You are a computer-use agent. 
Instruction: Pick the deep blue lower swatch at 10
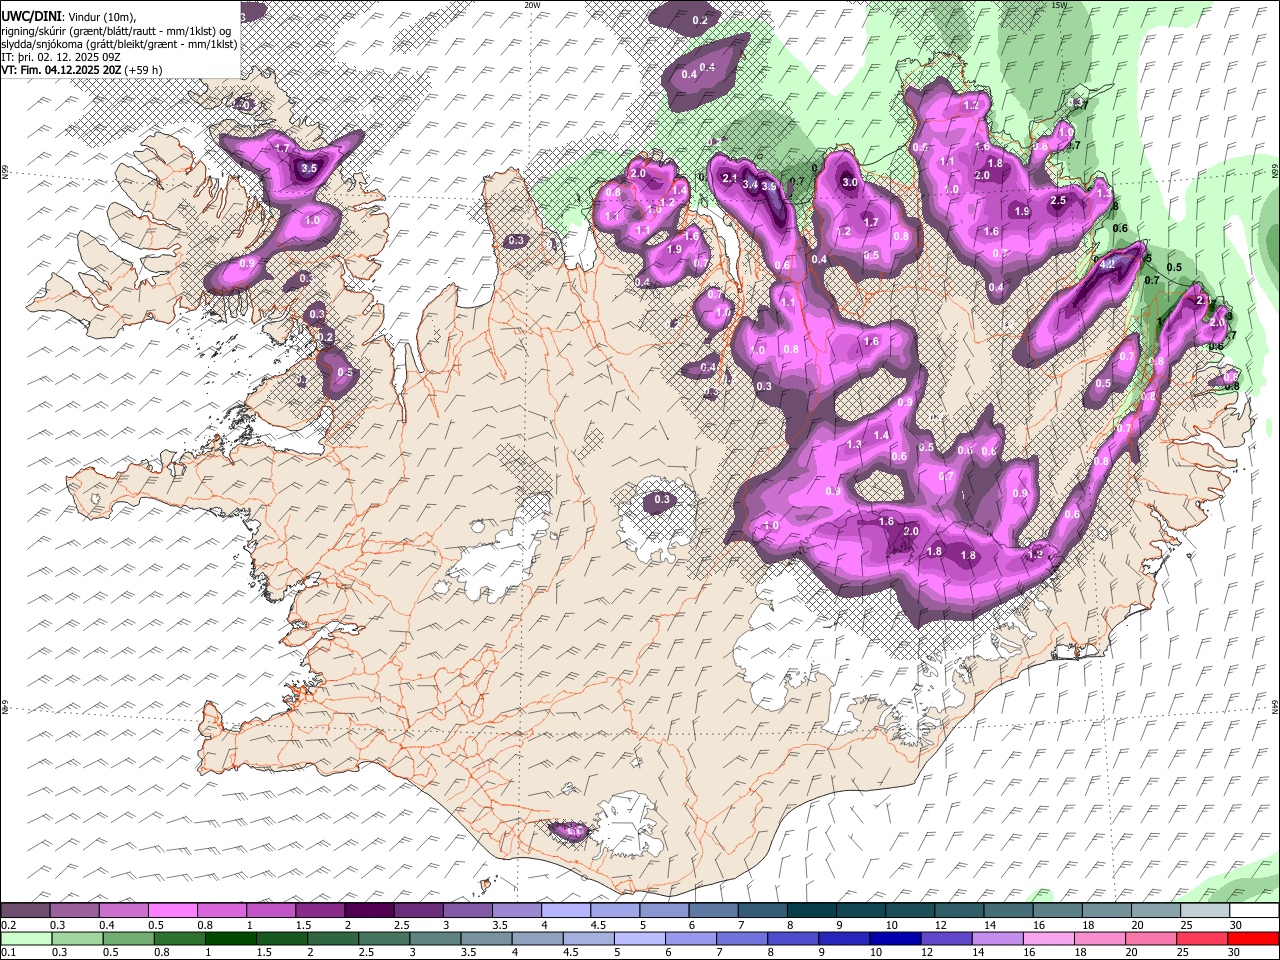tap(895, 938)
